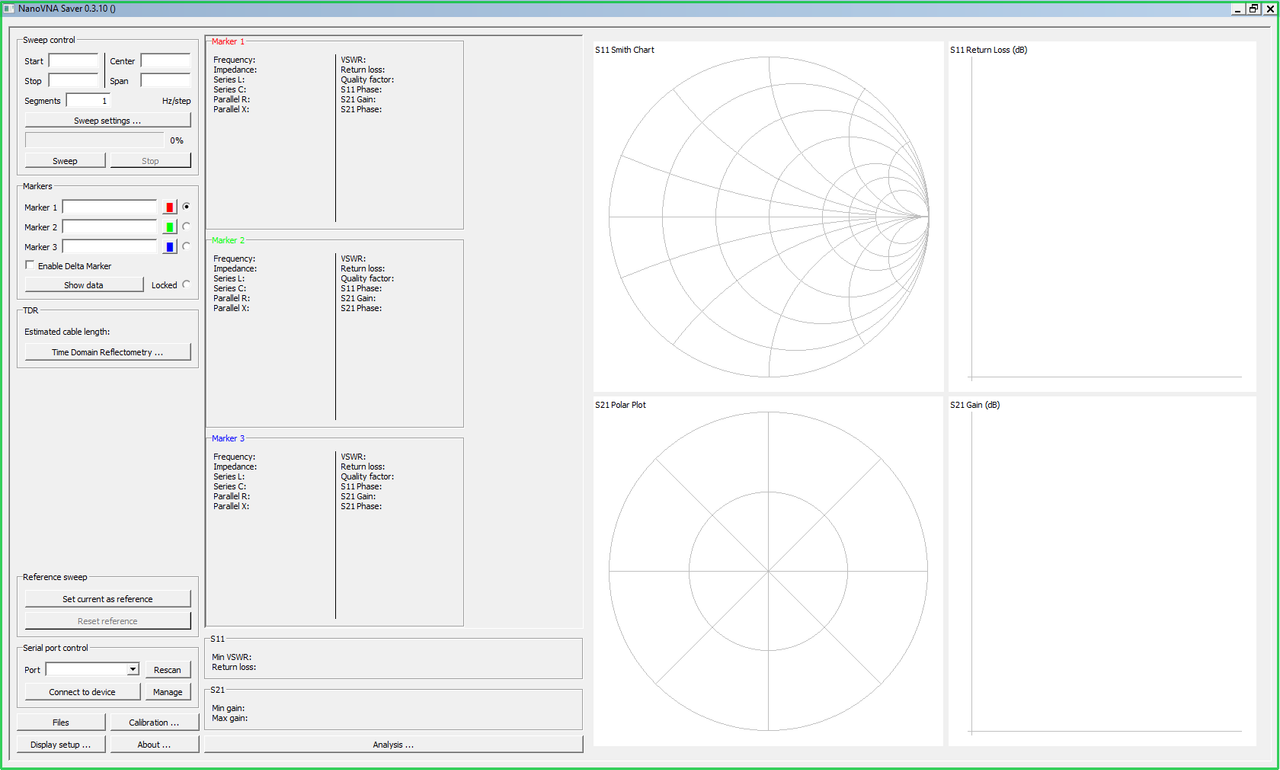1280x770 pixels.
Task: Click the Show data button
Action: (x=84, y=285)
